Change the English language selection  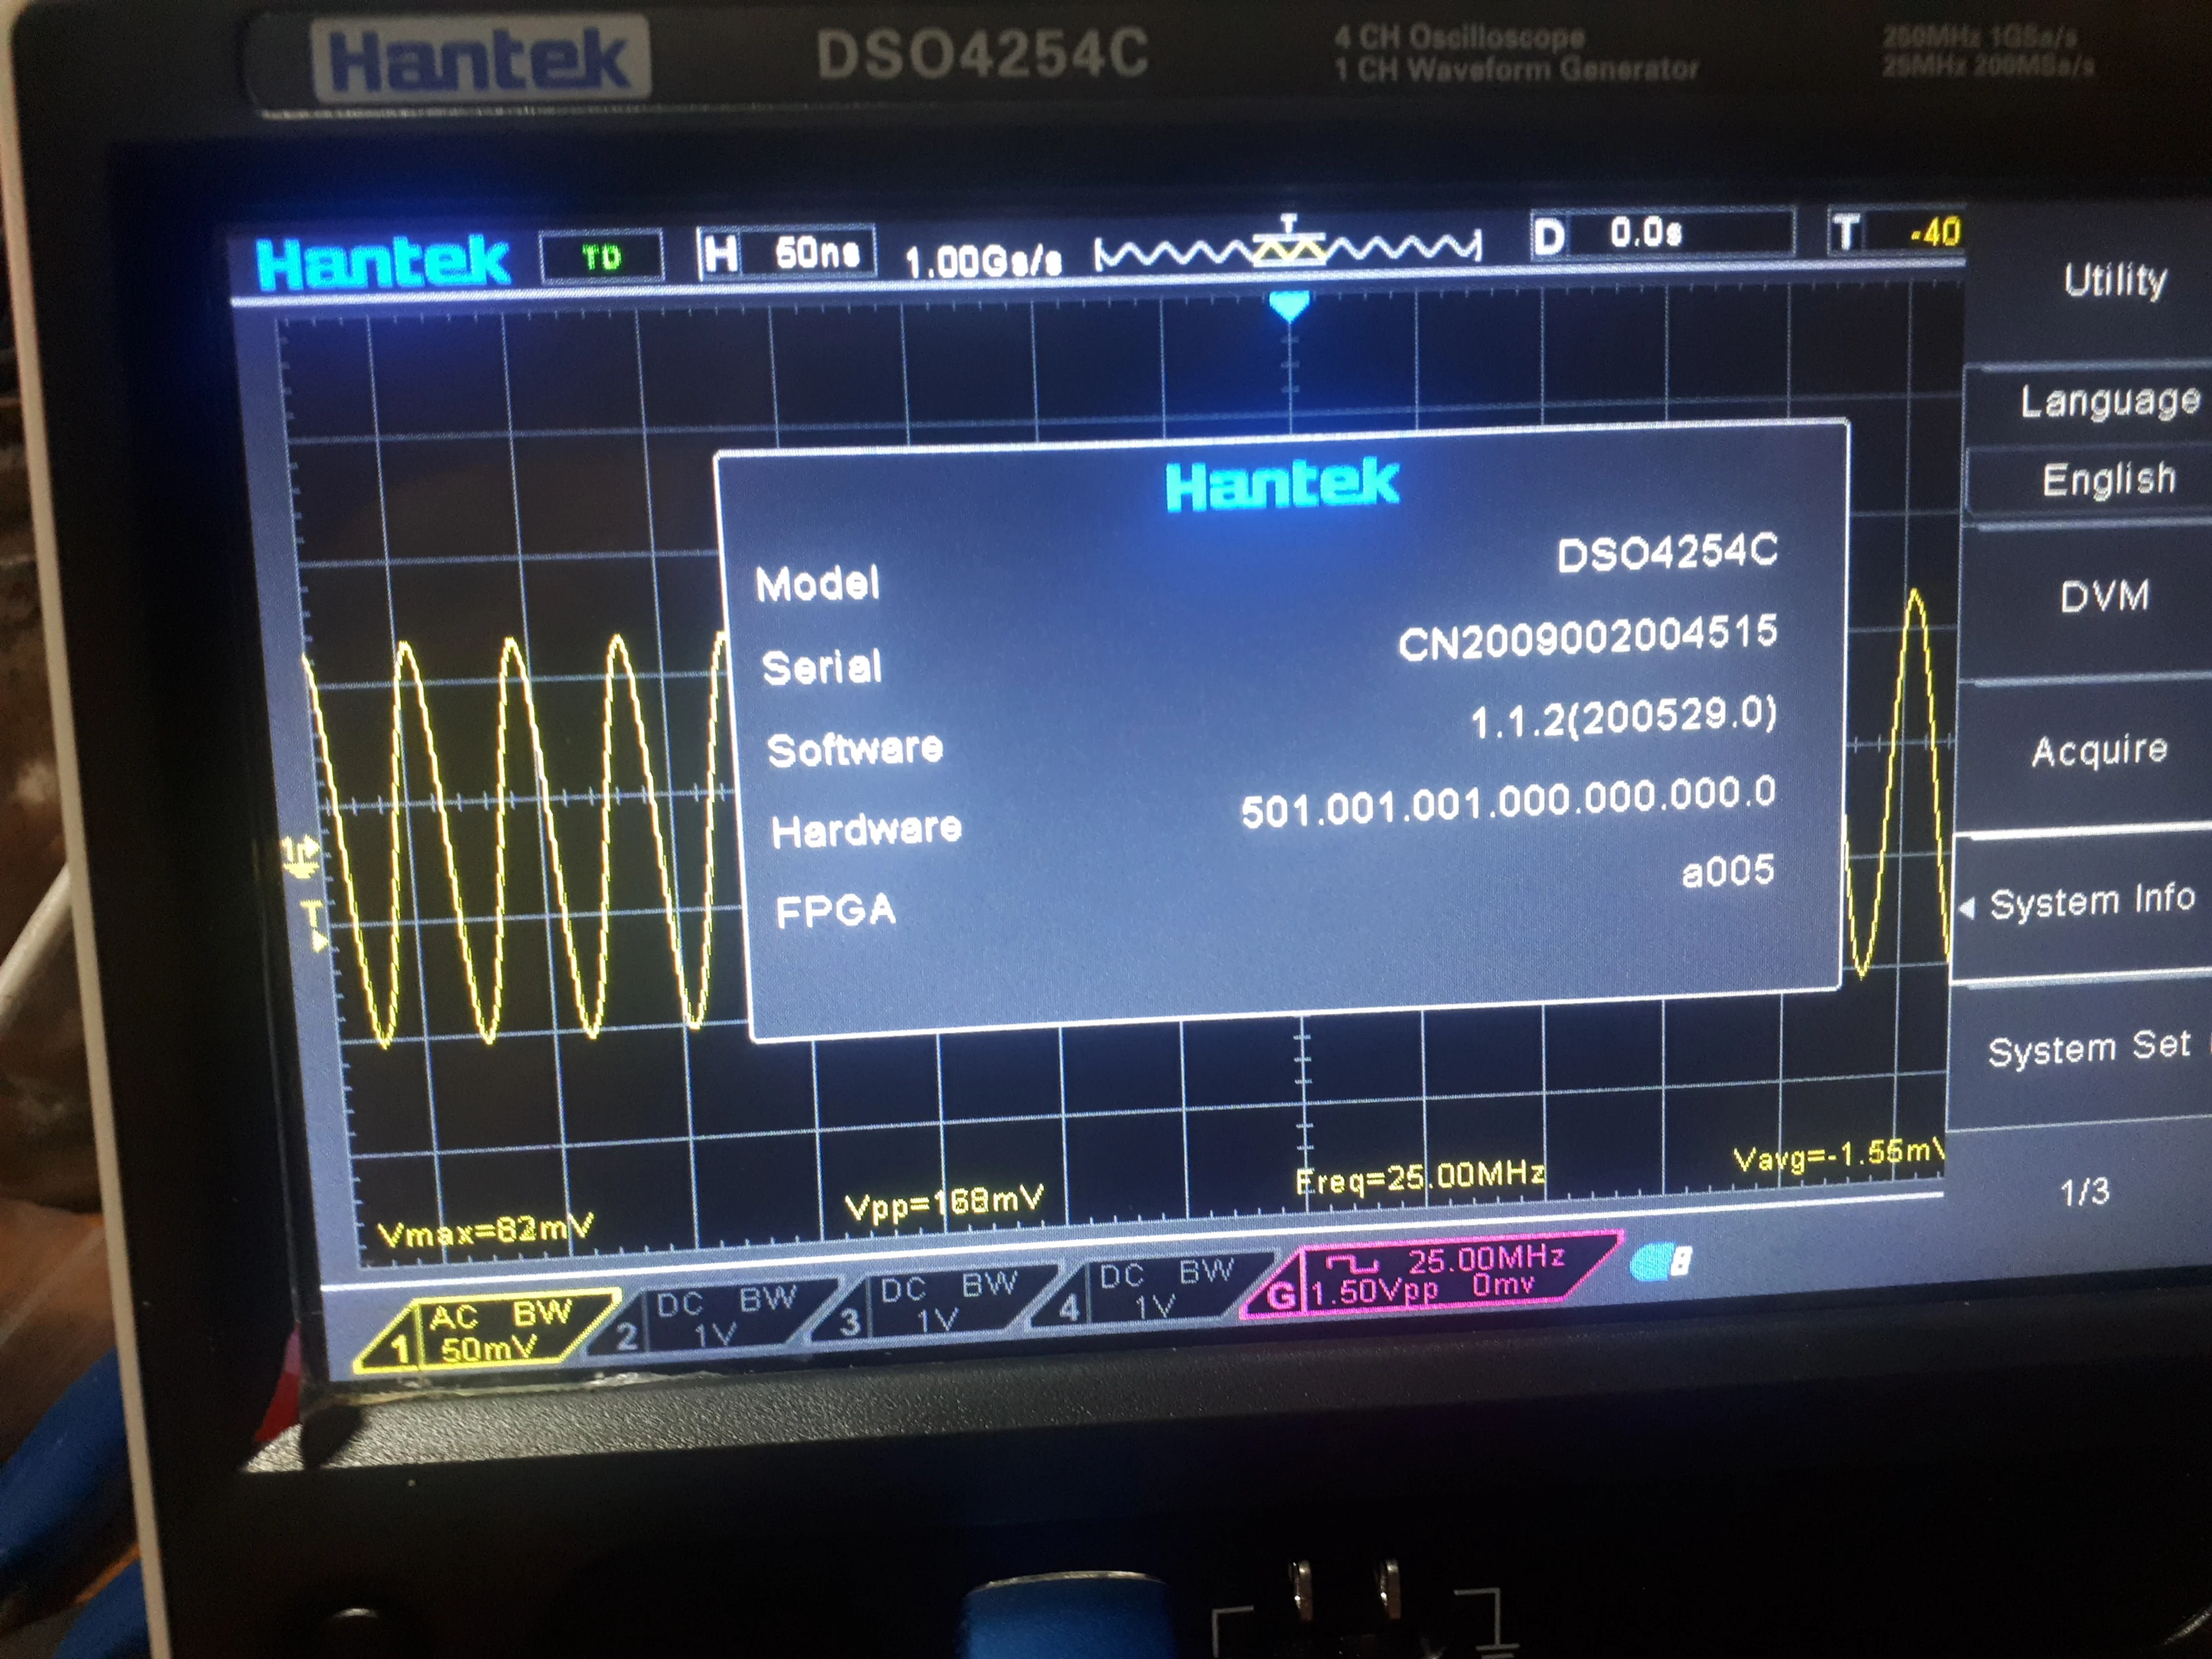point(2108,480)
